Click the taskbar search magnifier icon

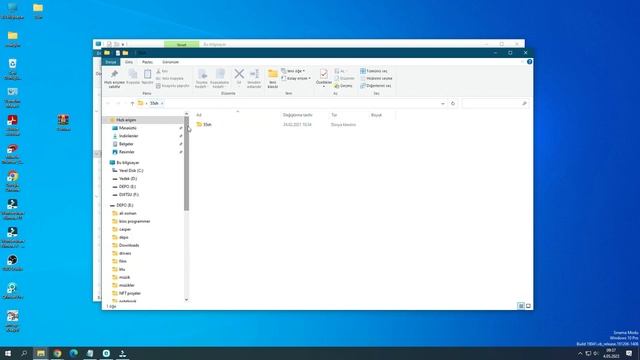tap(24, 353)
